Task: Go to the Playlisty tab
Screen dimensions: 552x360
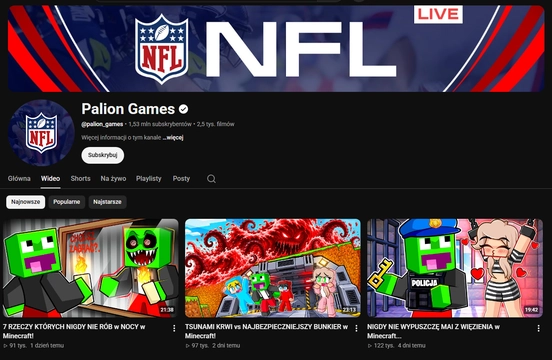Action: [x=149, y=178]
